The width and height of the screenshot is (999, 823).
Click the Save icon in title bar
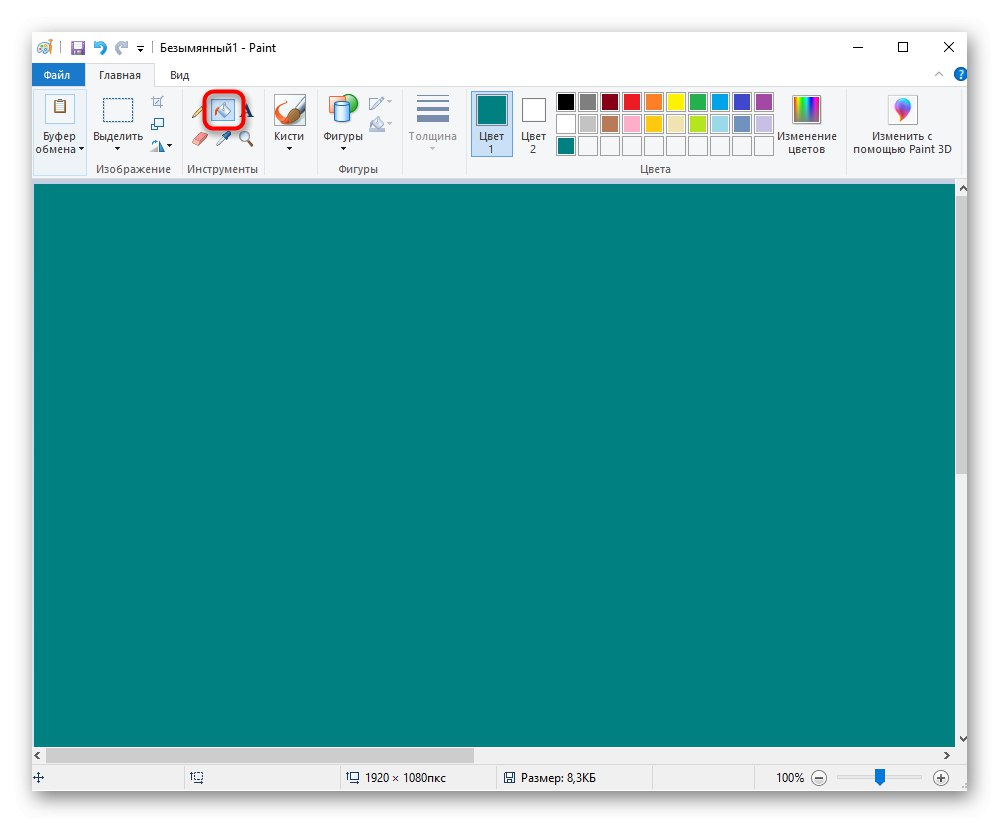pos(78,48)
